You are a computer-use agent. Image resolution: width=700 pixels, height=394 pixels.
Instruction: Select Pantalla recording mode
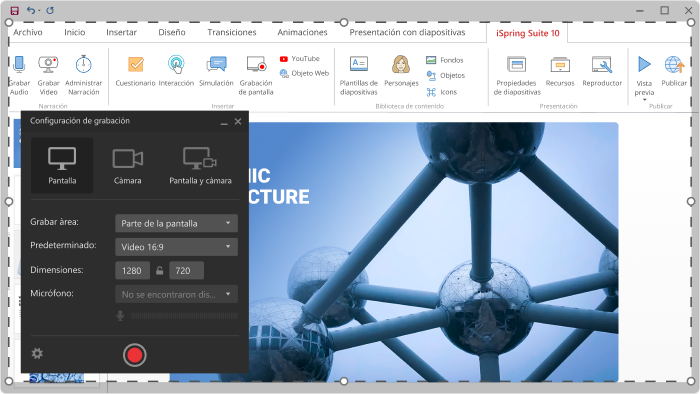(x=62, y=166)
